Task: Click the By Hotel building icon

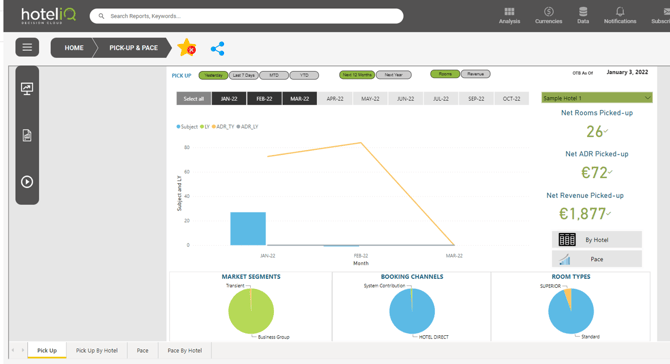Action: point(567,240)
